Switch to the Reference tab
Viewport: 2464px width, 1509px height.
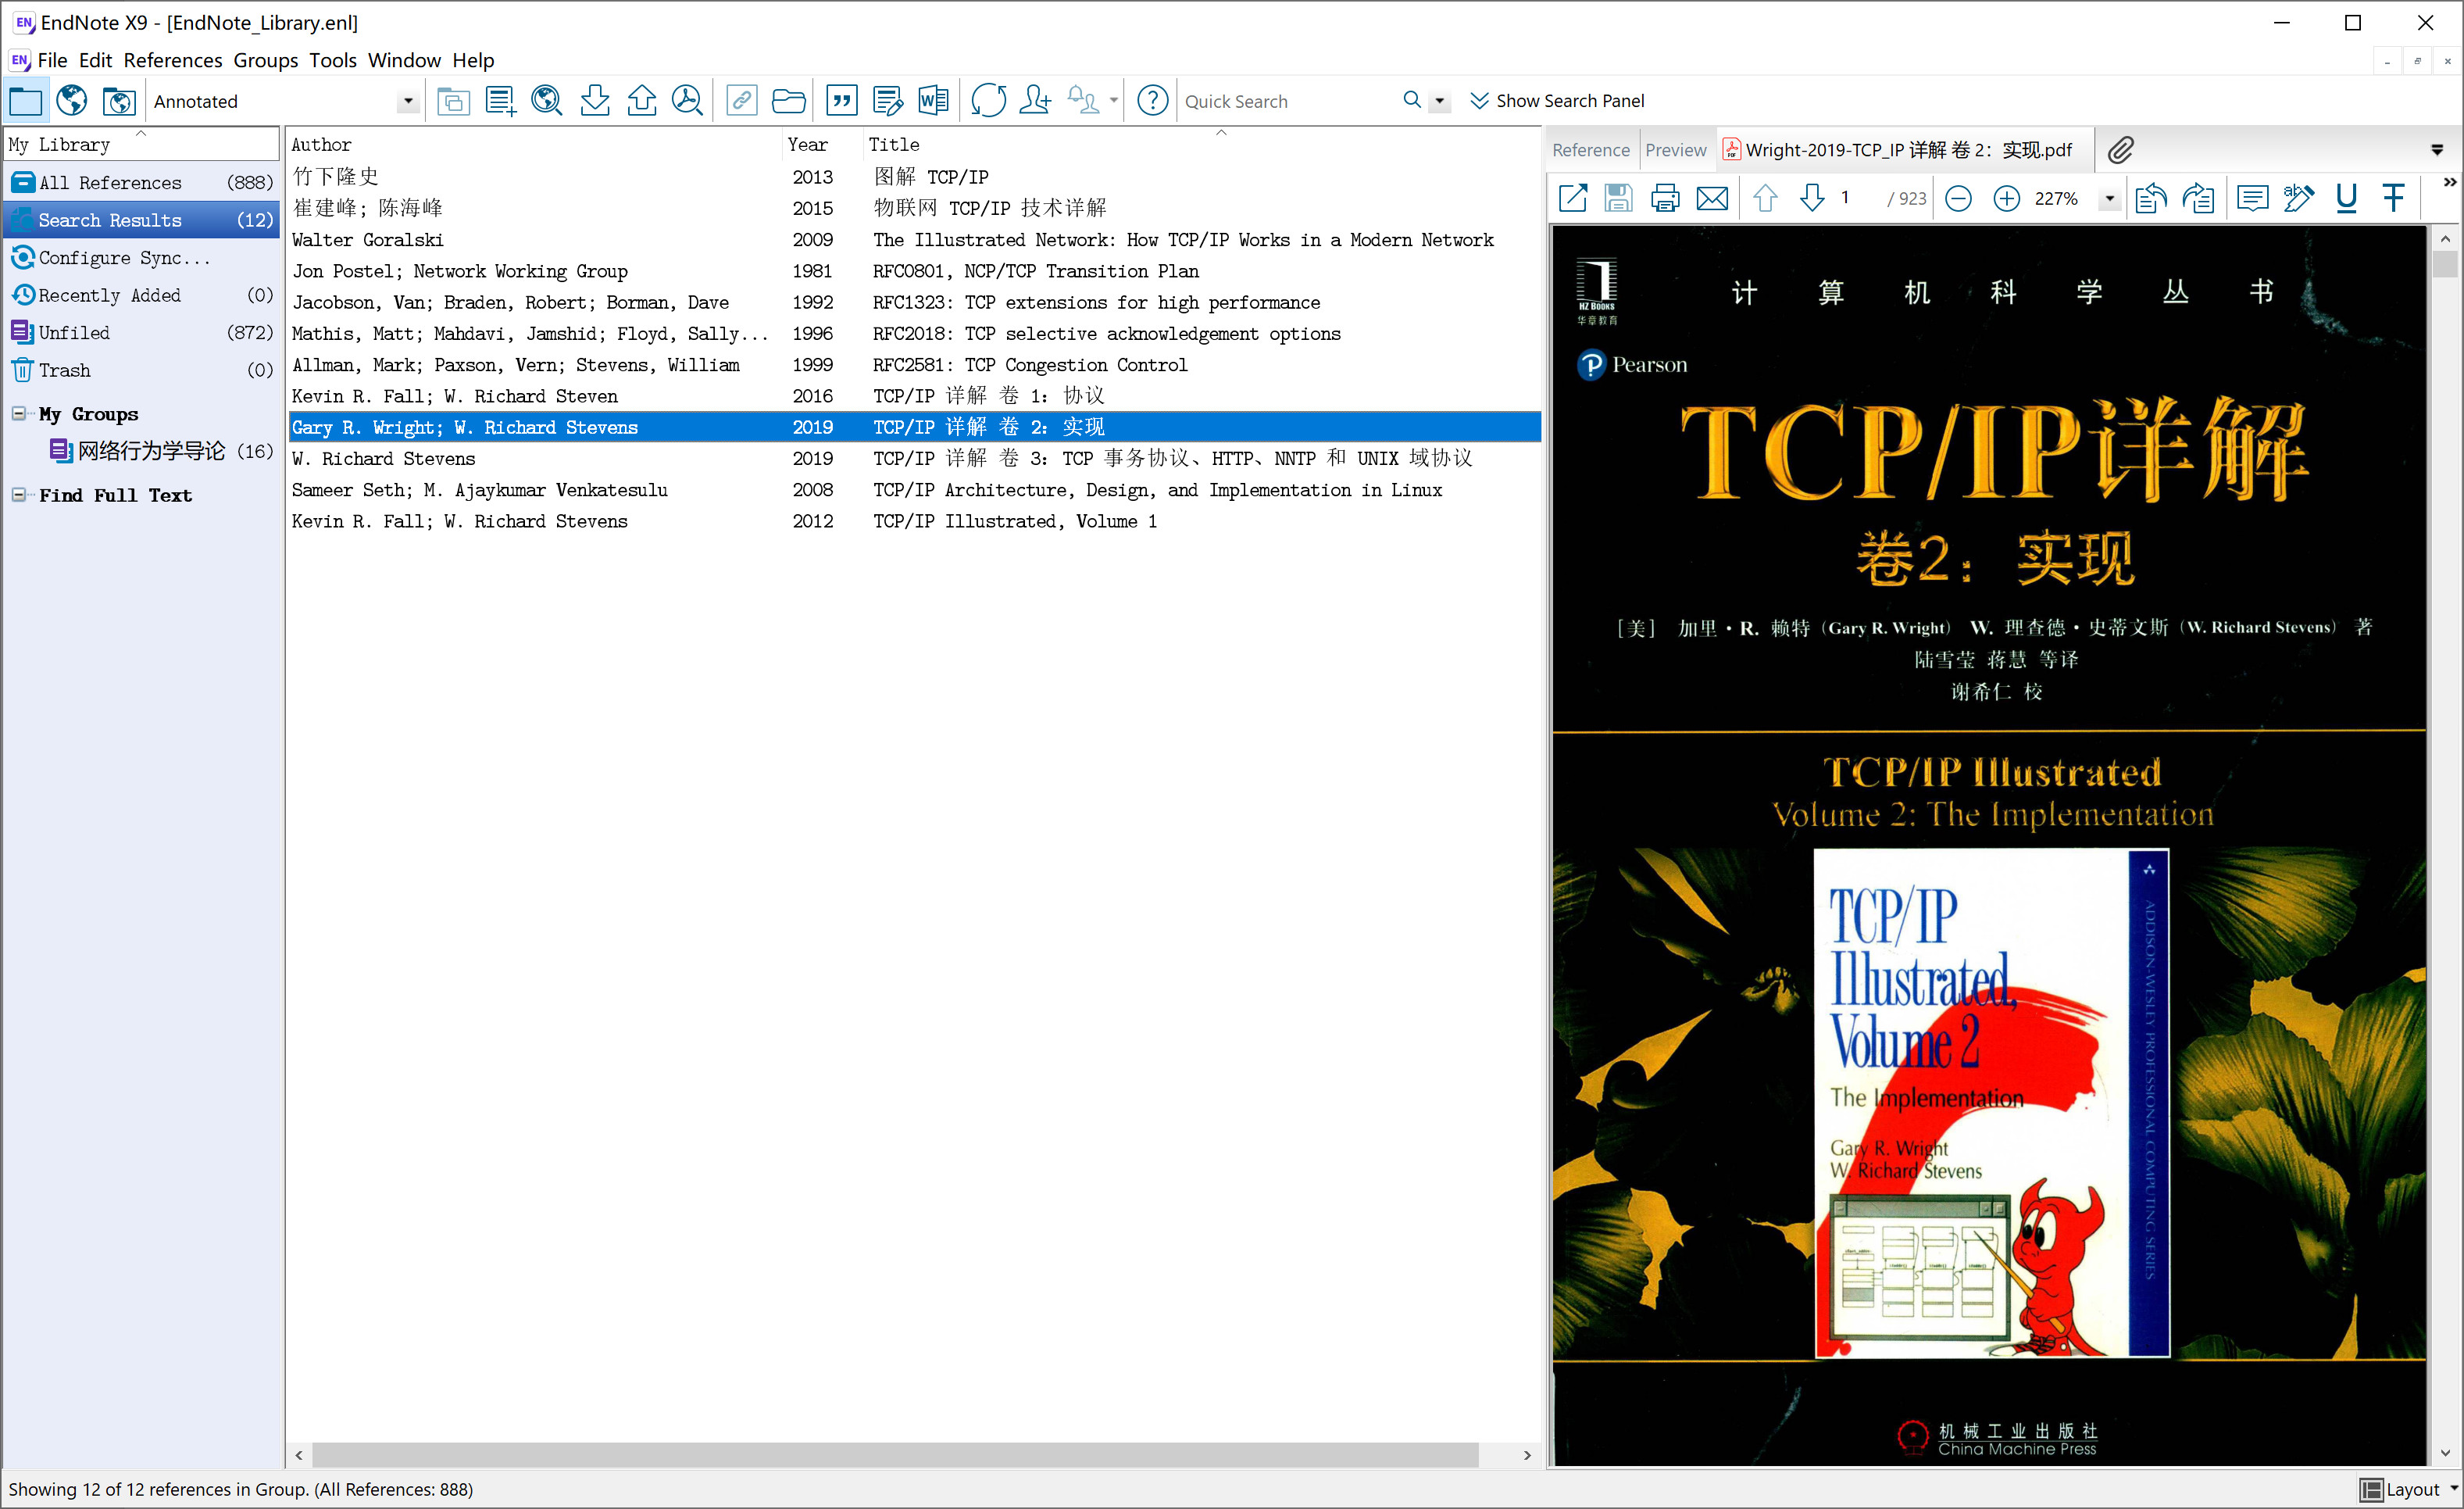1590,150
